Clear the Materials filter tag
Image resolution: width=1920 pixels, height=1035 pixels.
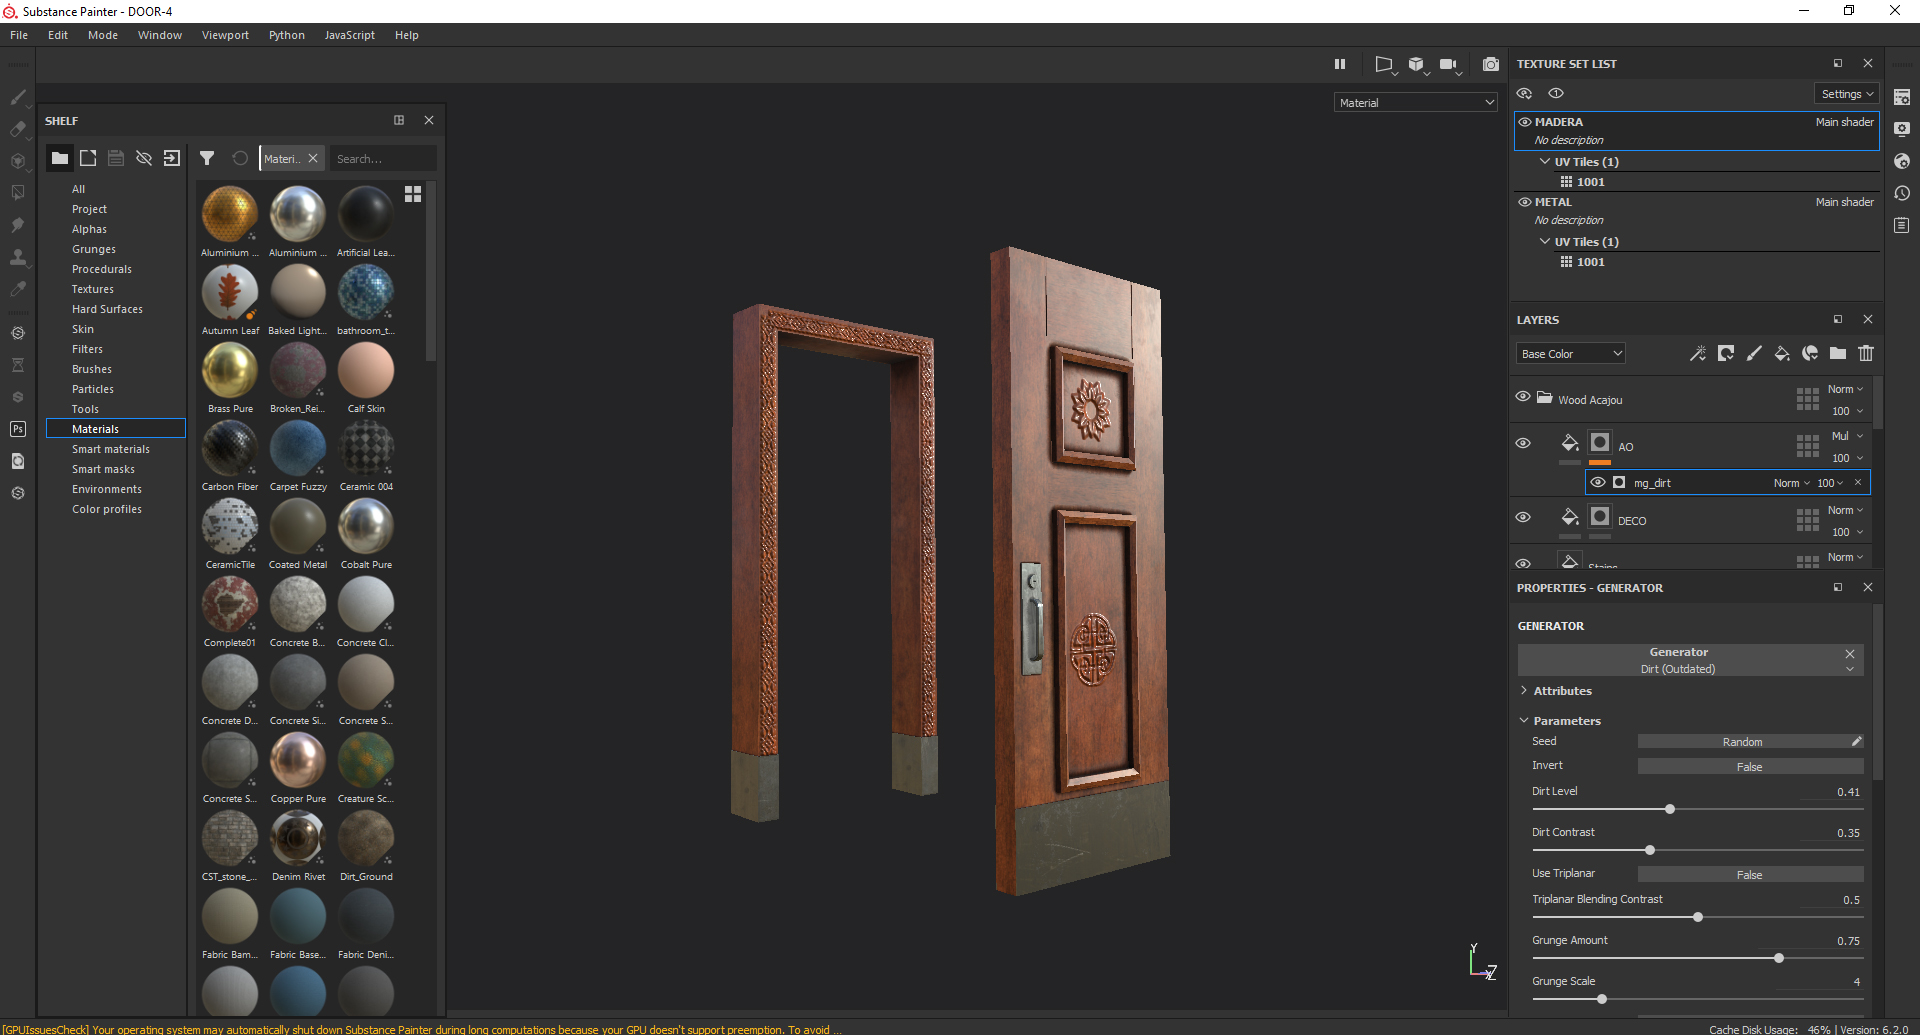click(x=313, y=158)
